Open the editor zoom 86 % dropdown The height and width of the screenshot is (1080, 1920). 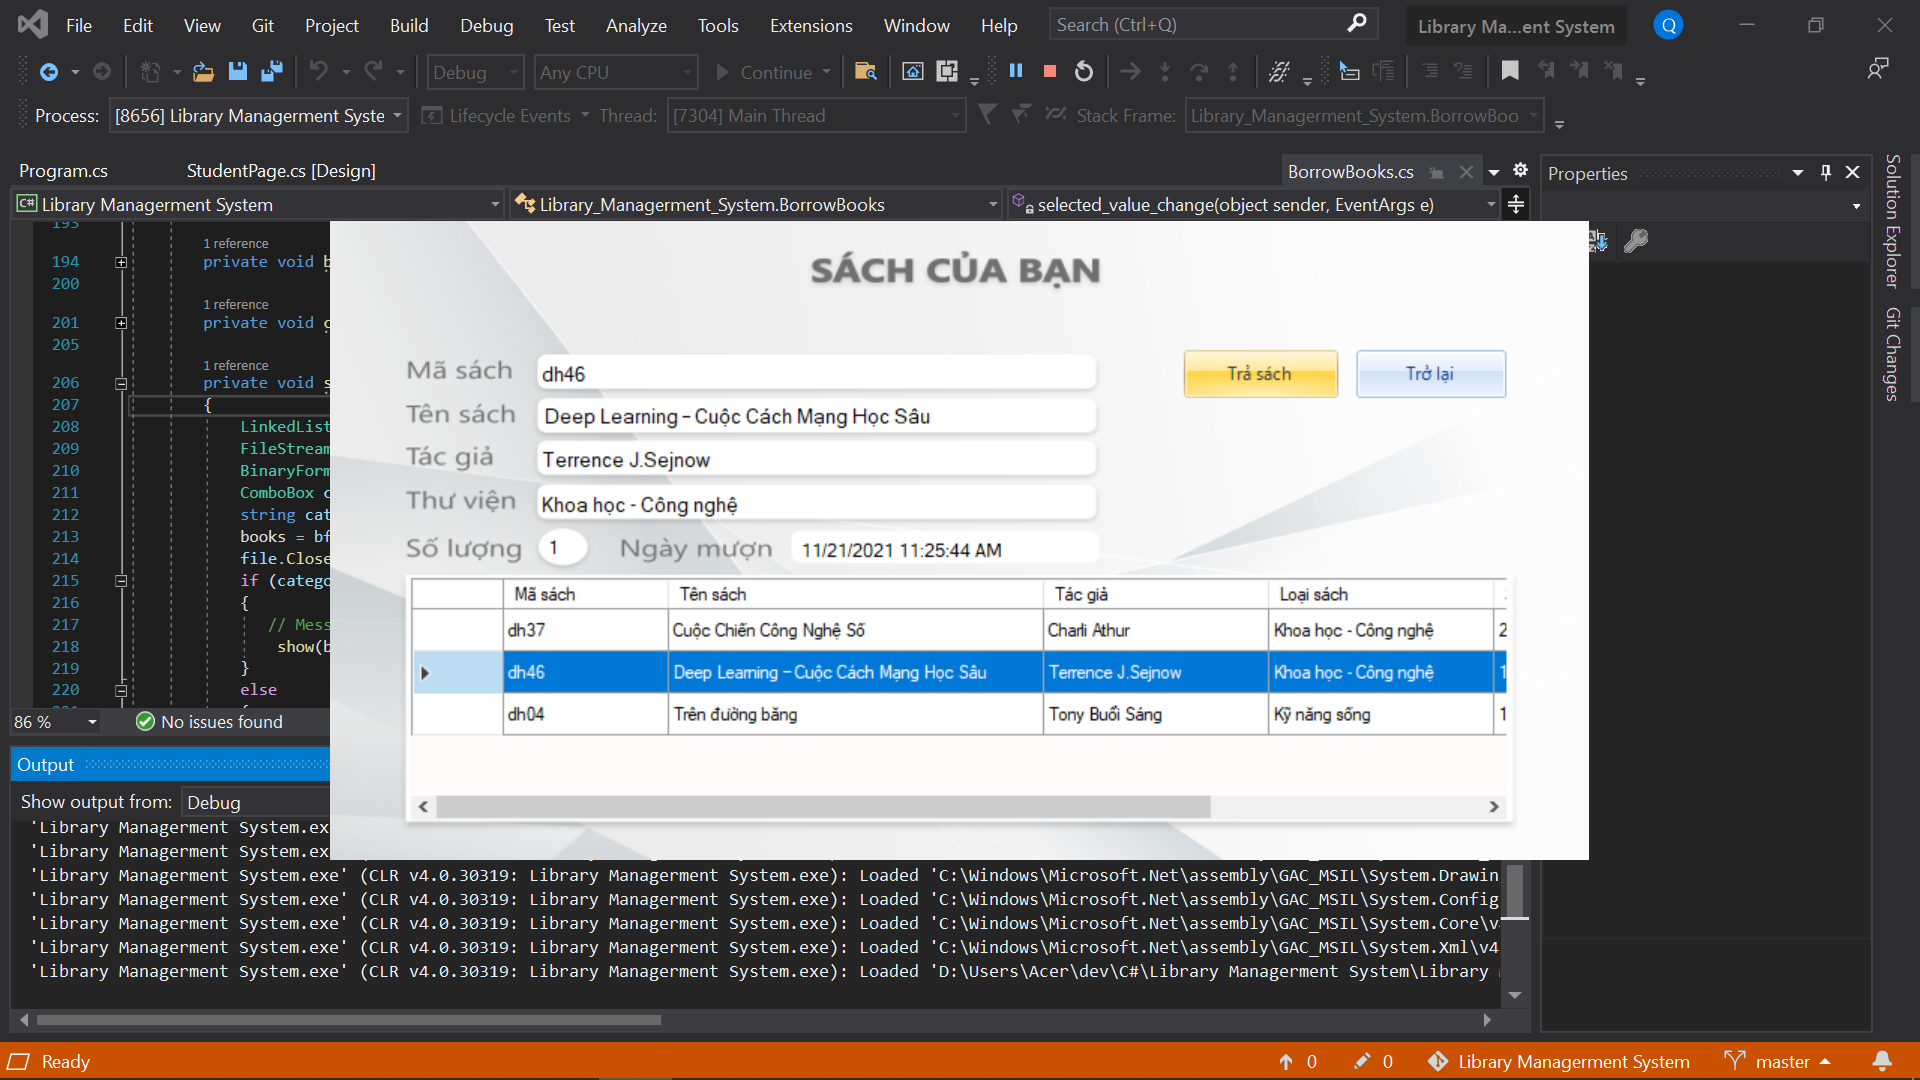pyautogui.click(x=92, y=722)
